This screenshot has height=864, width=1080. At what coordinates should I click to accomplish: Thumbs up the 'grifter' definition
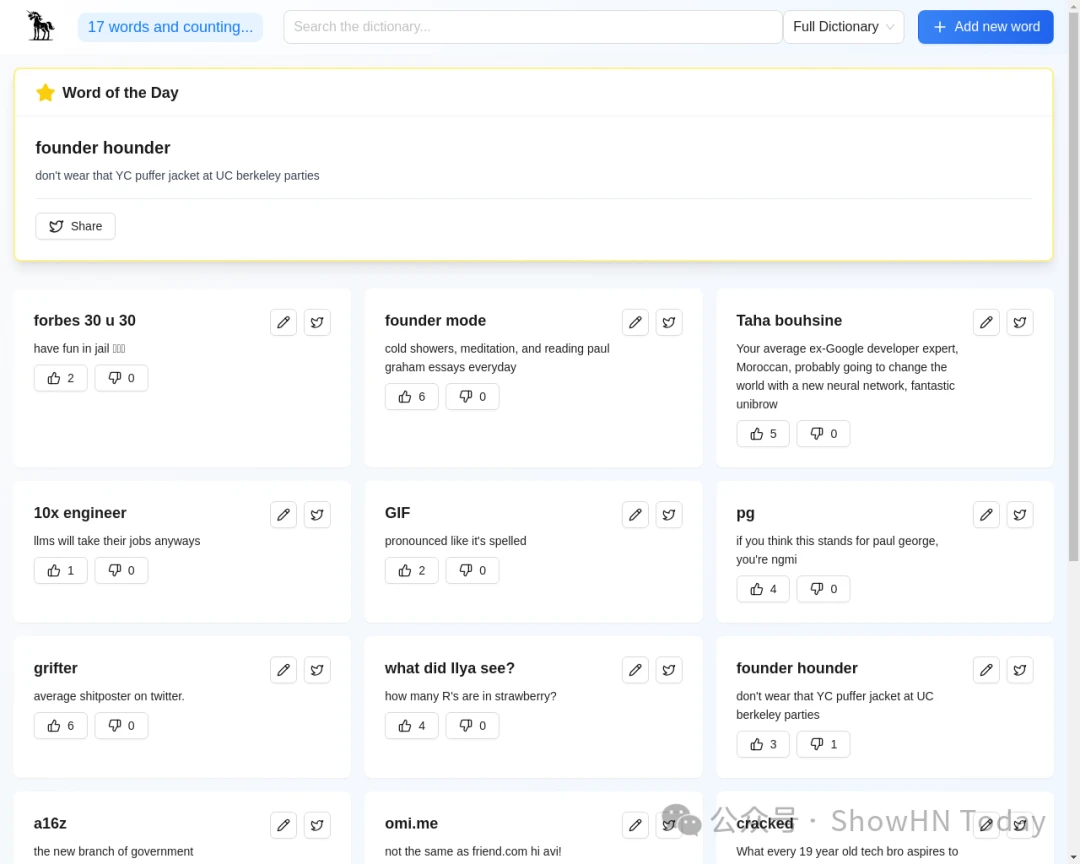click(x=60, y=725)
